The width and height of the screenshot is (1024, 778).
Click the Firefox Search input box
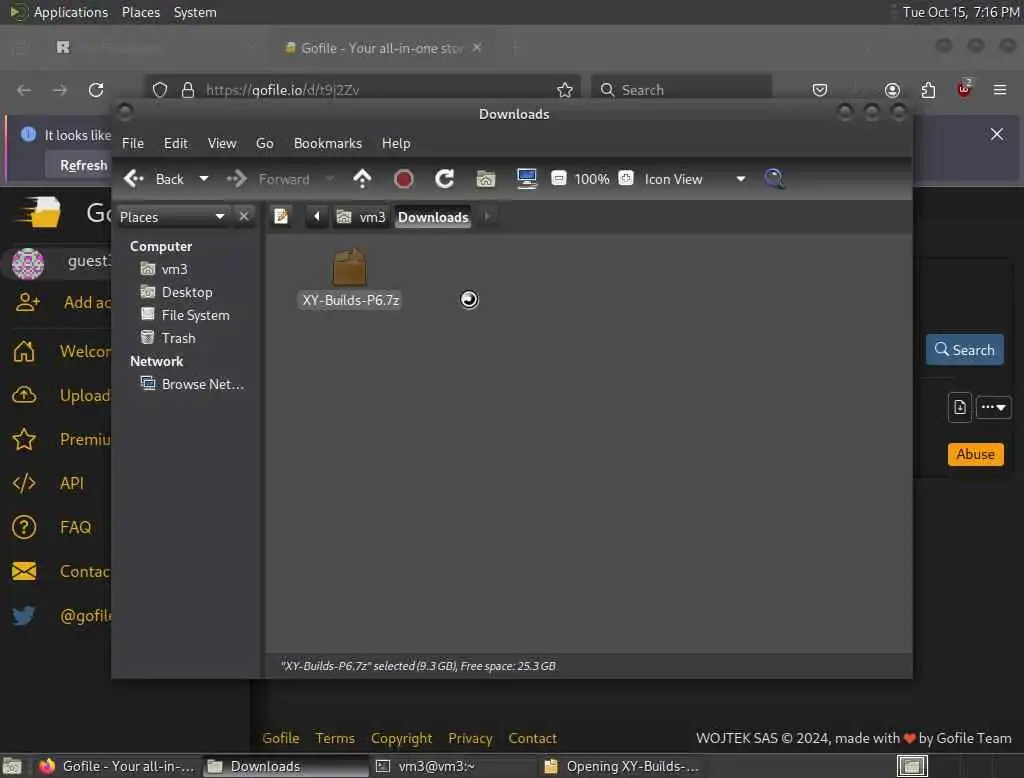coord(681,89)
